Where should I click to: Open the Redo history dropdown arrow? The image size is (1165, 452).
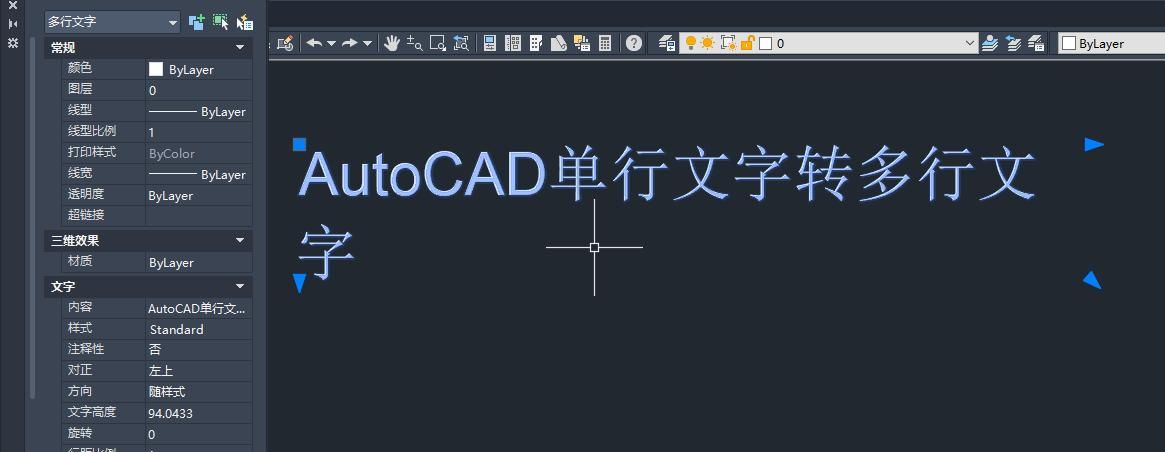pos(367,43)
